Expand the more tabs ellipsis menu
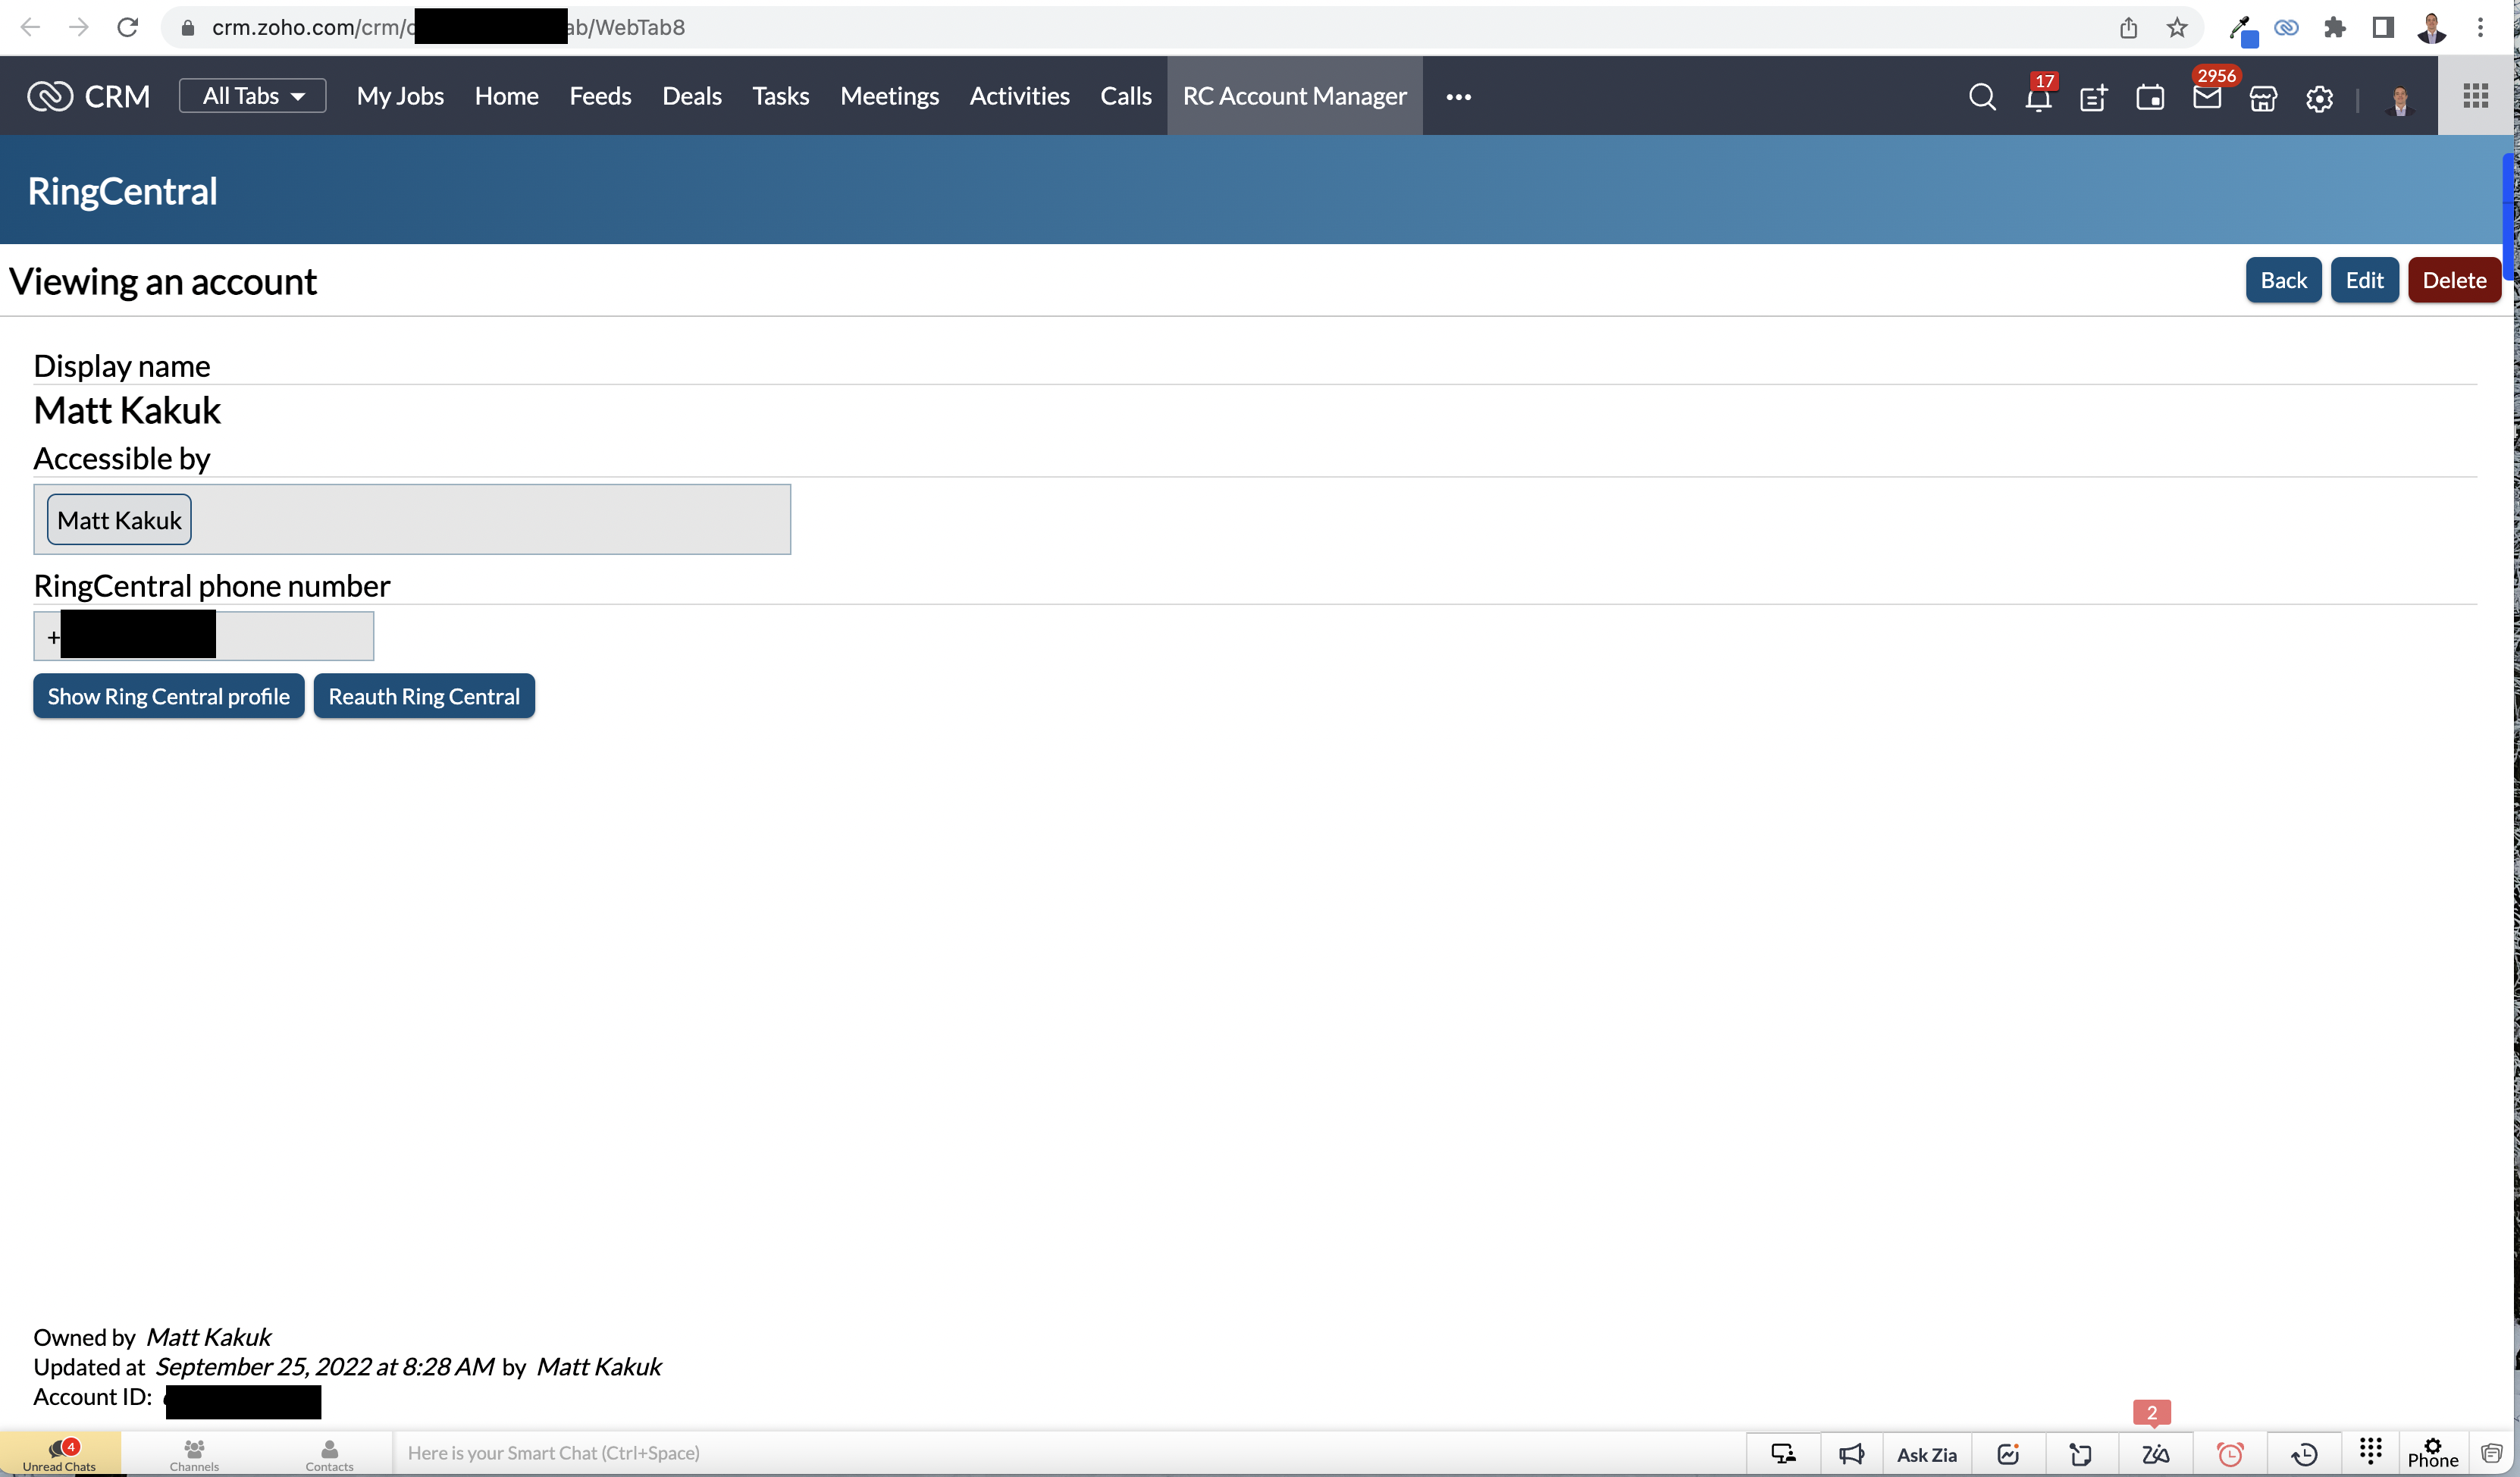This screenshot has width=2520, height=1477. click(x=1458, y=97)
